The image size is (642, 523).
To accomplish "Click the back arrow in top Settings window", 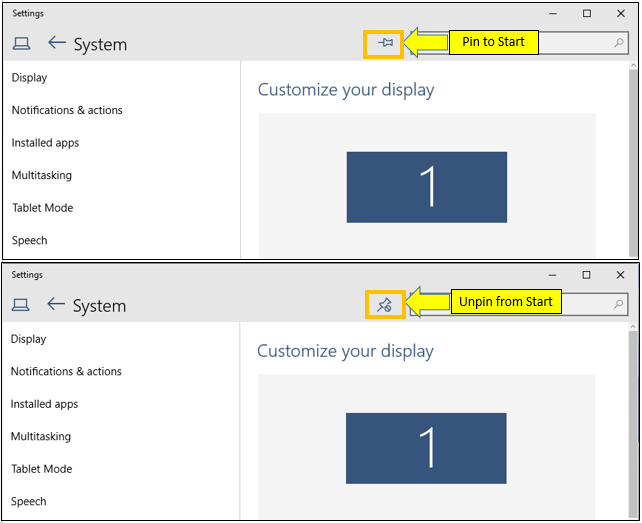I will [57, 42].
